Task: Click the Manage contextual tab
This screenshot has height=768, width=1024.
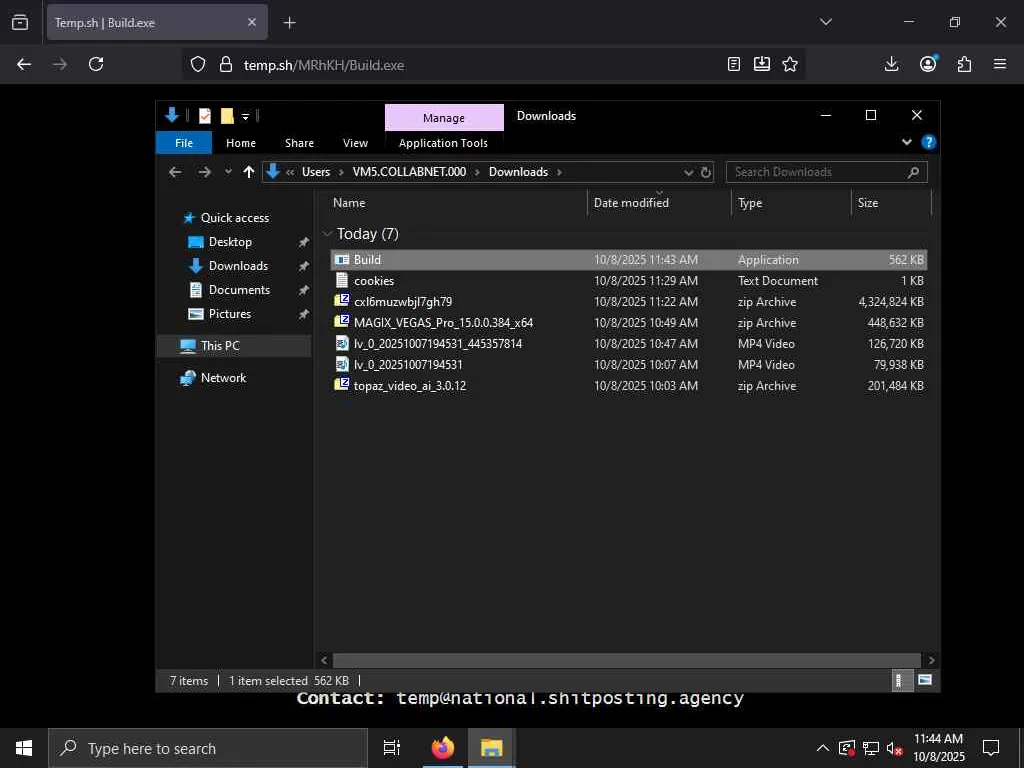Action: click(x=444, y=118)
